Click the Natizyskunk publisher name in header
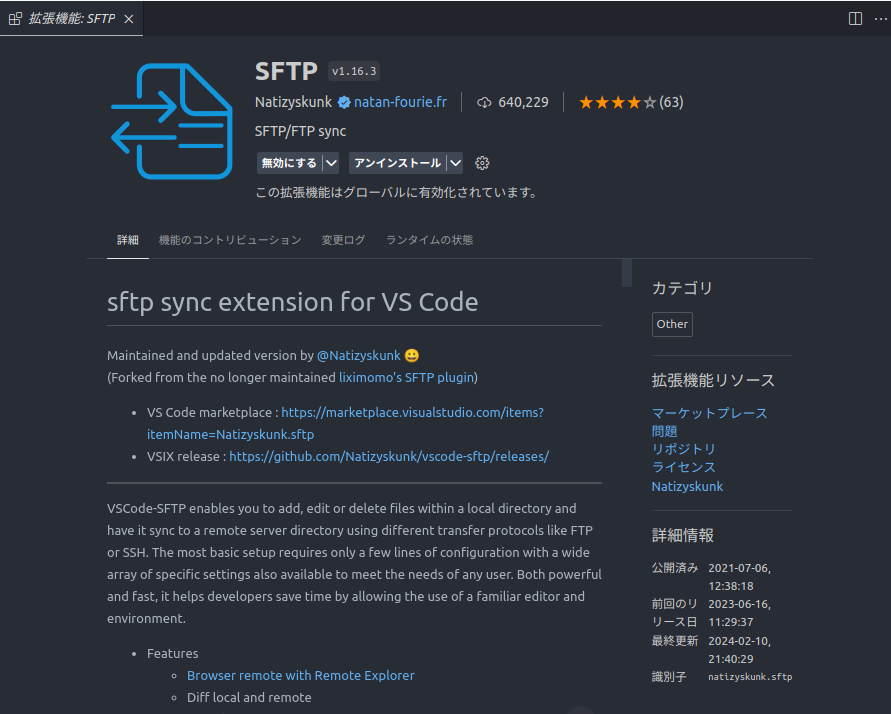The image size is (891, 714). click(x=293, y=102)
